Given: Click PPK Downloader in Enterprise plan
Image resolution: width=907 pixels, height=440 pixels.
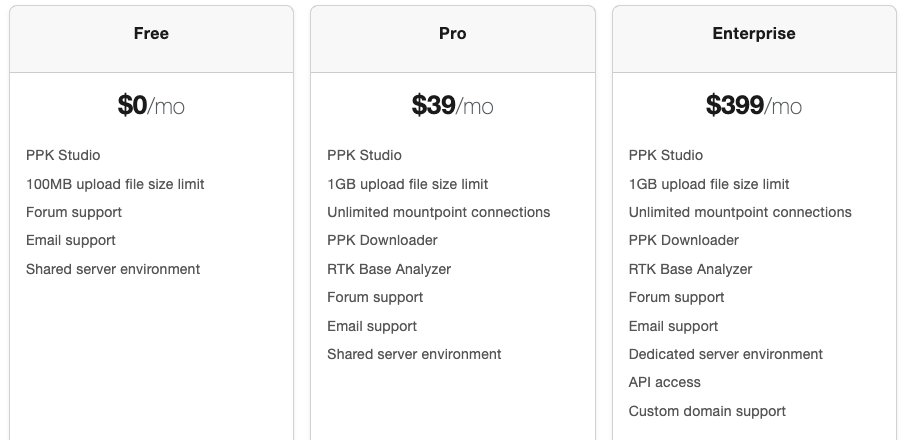Looking at the screenshot, I should [684, 240].
